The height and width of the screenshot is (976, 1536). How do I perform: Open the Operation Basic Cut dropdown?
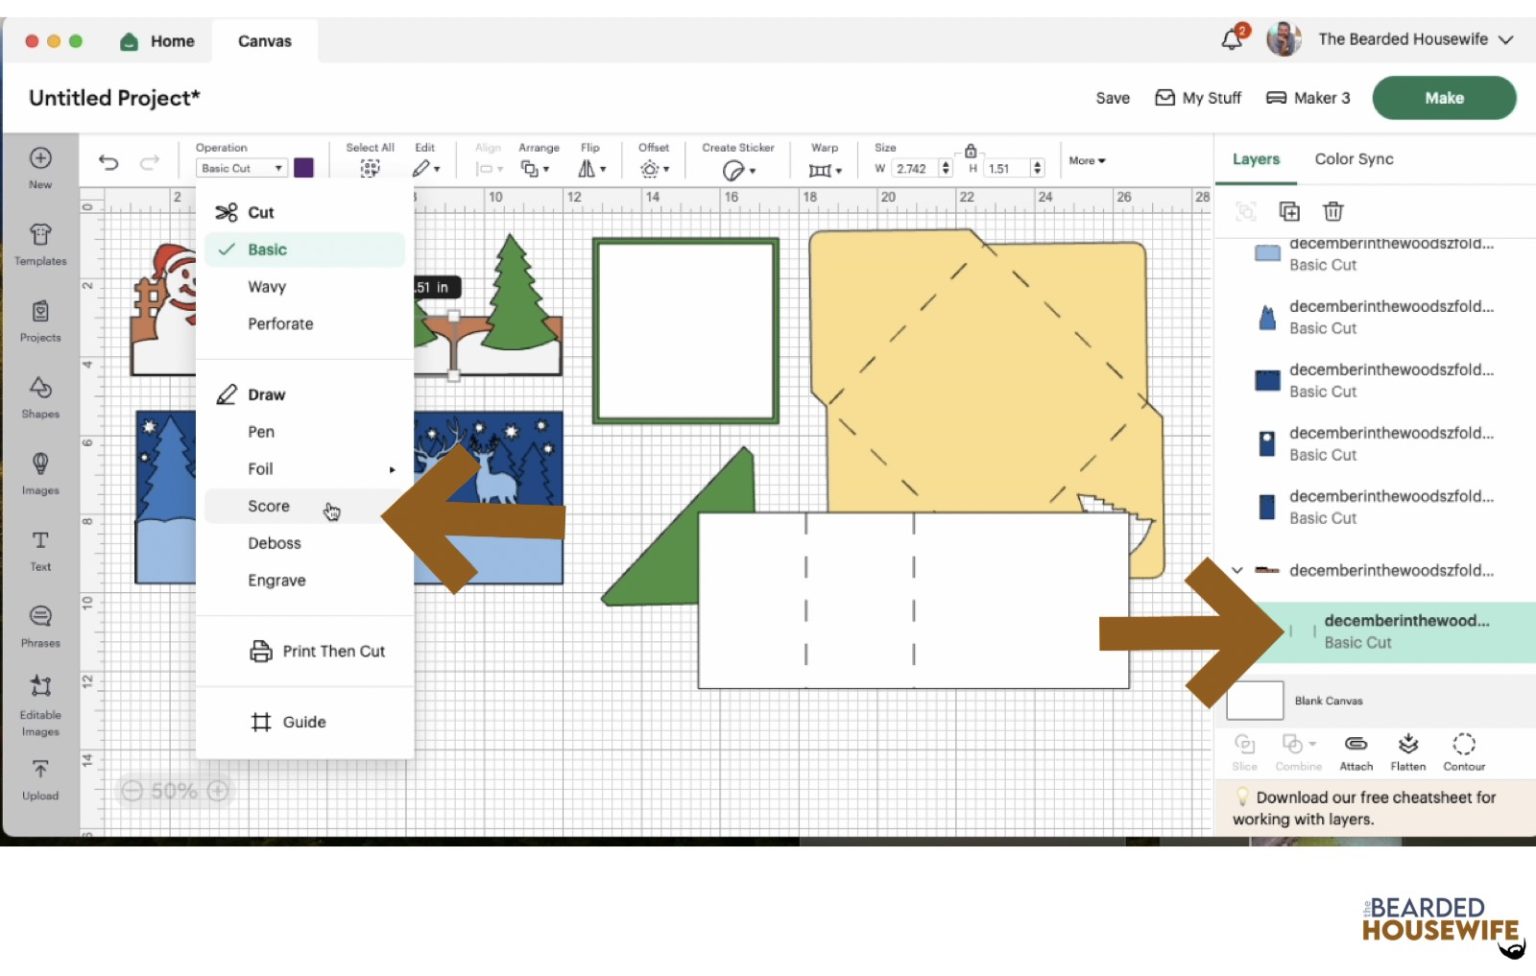pos(241,168)
